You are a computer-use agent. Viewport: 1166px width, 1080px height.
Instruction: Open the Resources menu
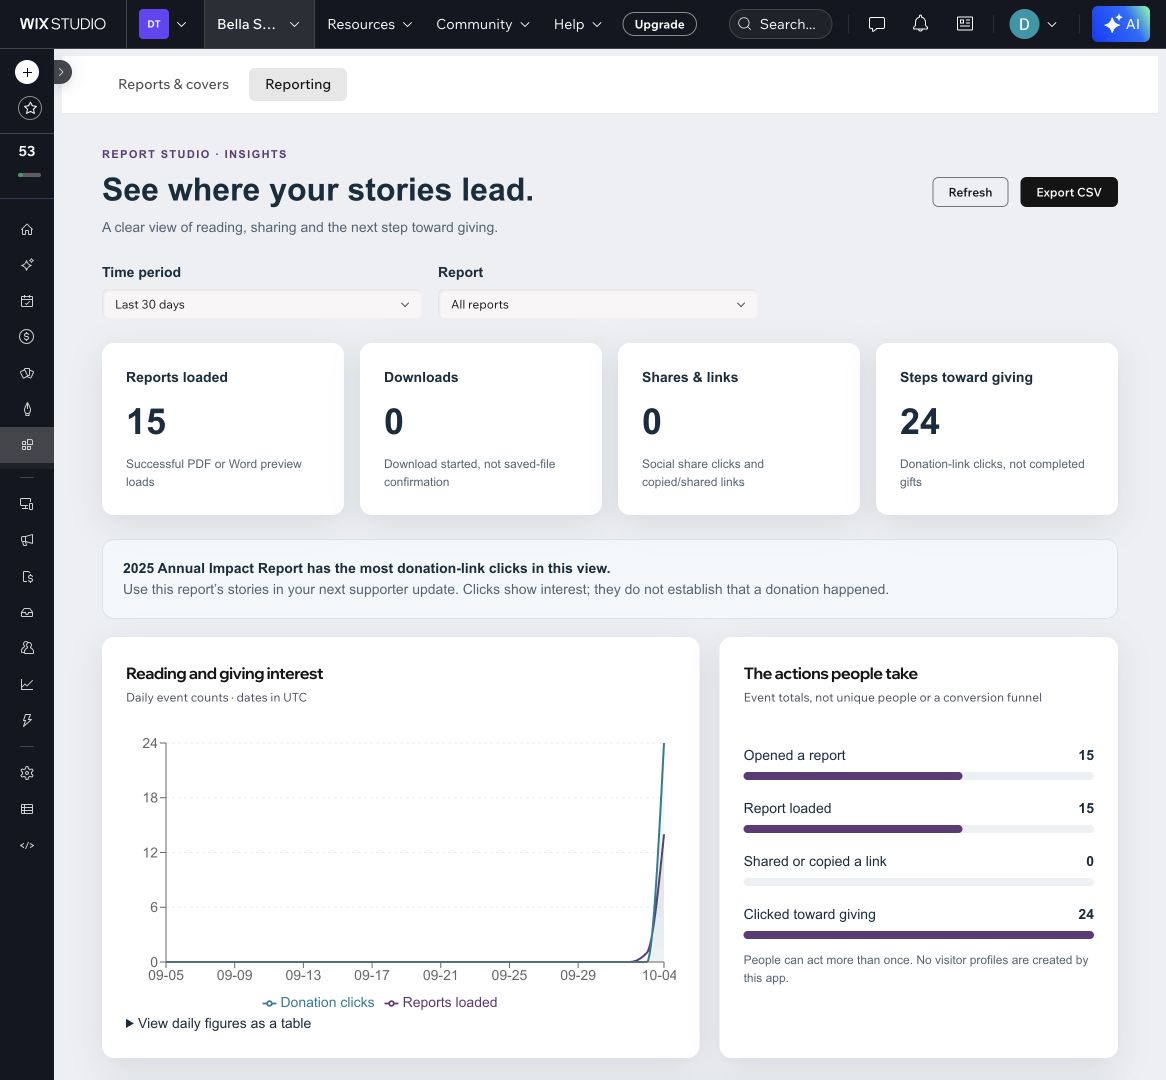pos(370,24)
